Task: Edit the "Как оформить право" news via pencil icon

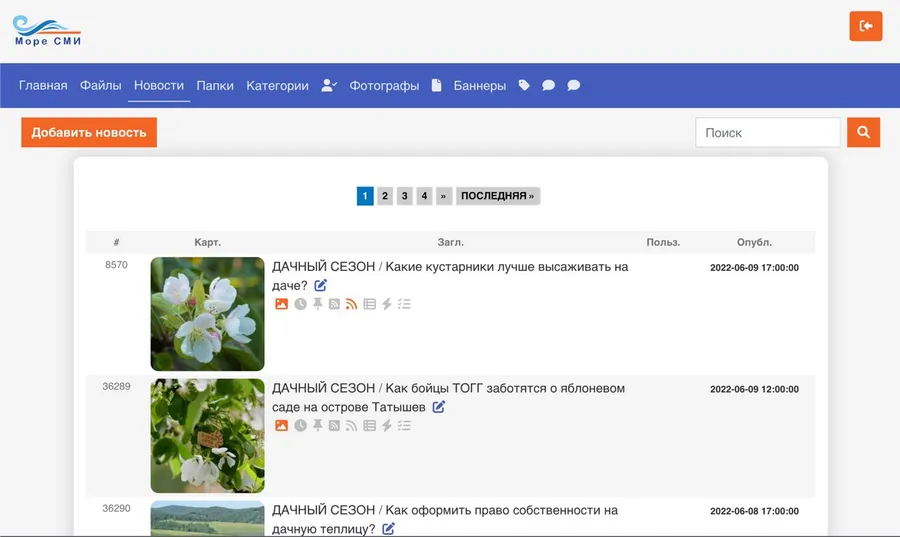Action: click(389, 528)
